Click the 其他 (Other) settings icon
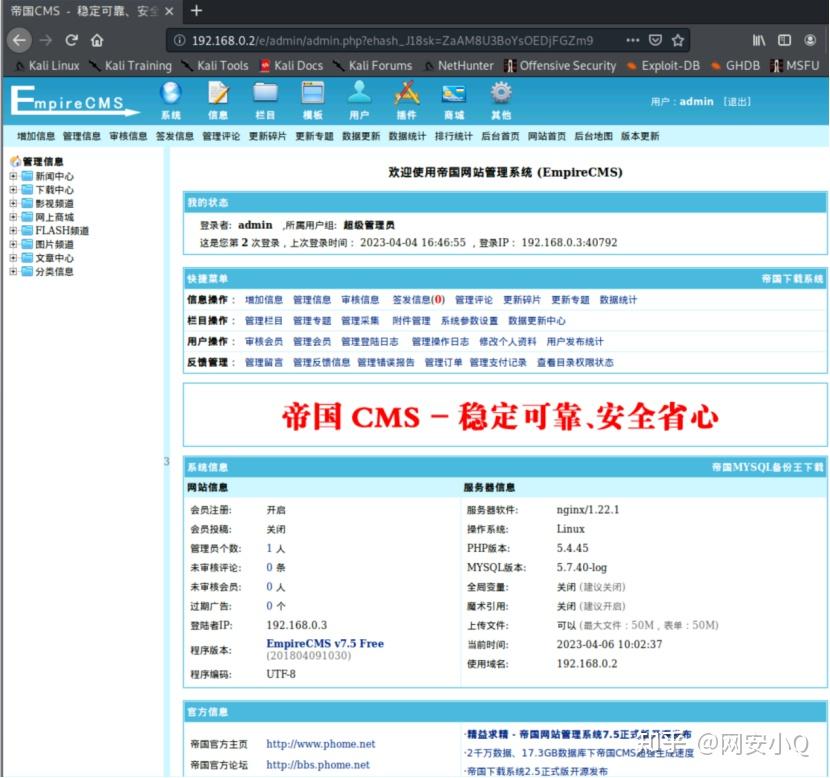 click(x=500, y=100)
